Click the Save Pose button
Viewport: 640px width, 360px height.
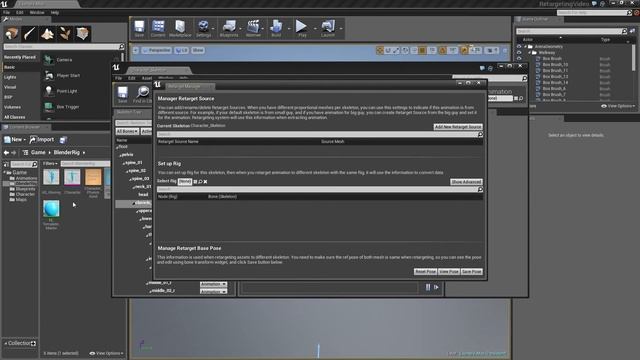pyautogui.click(x=471, y=272)
